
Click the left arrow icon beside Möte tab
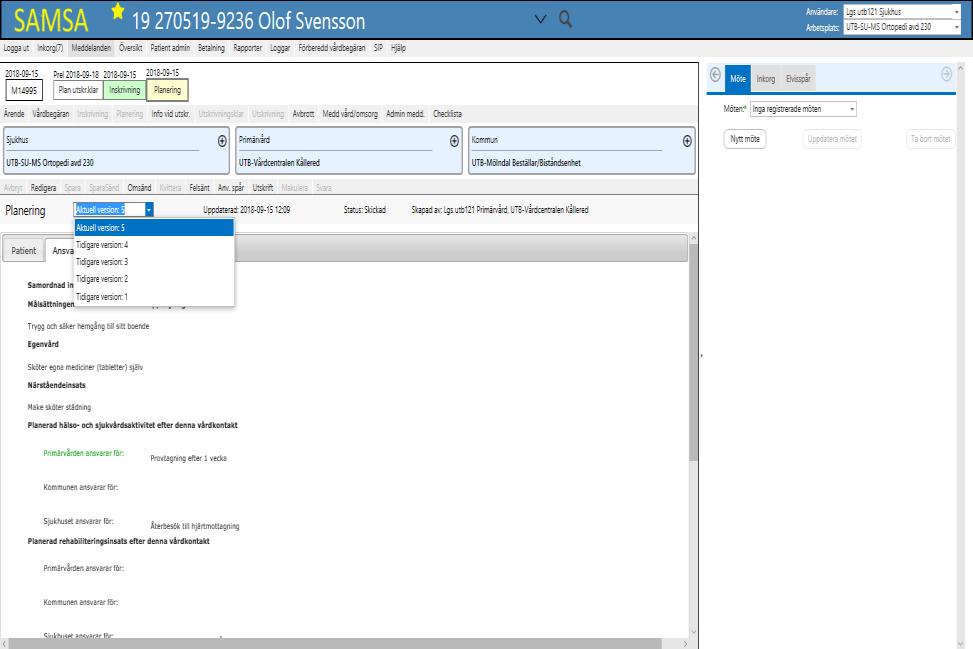click(715, 75)
